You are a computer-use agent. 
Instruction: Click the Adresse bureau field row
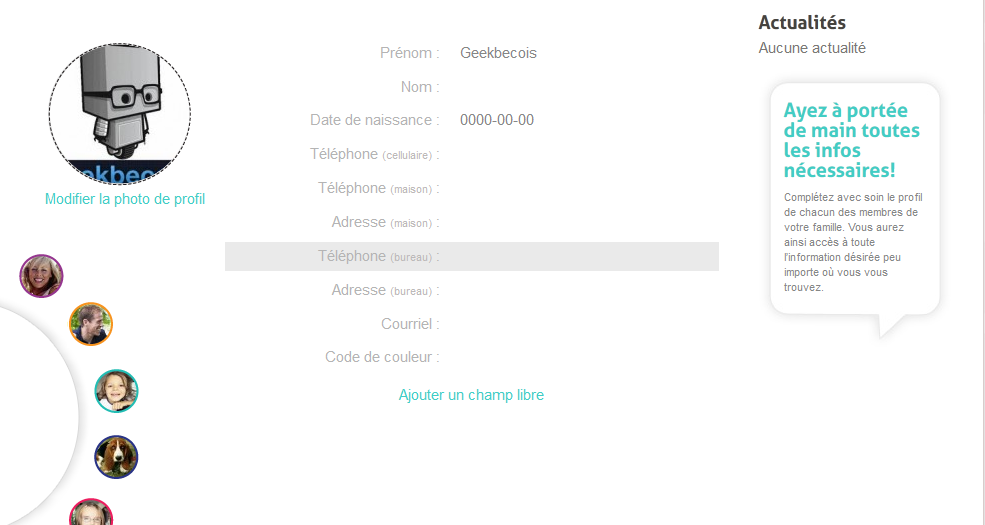click(580, 290)
